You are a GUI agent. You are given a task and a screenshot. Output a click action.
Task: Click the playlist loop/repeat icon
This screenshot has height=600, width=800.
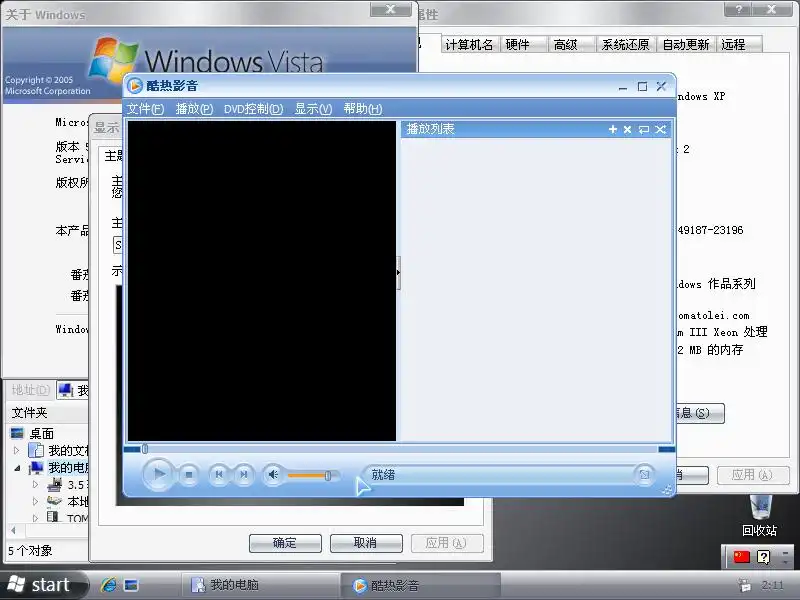click(644, 130)
